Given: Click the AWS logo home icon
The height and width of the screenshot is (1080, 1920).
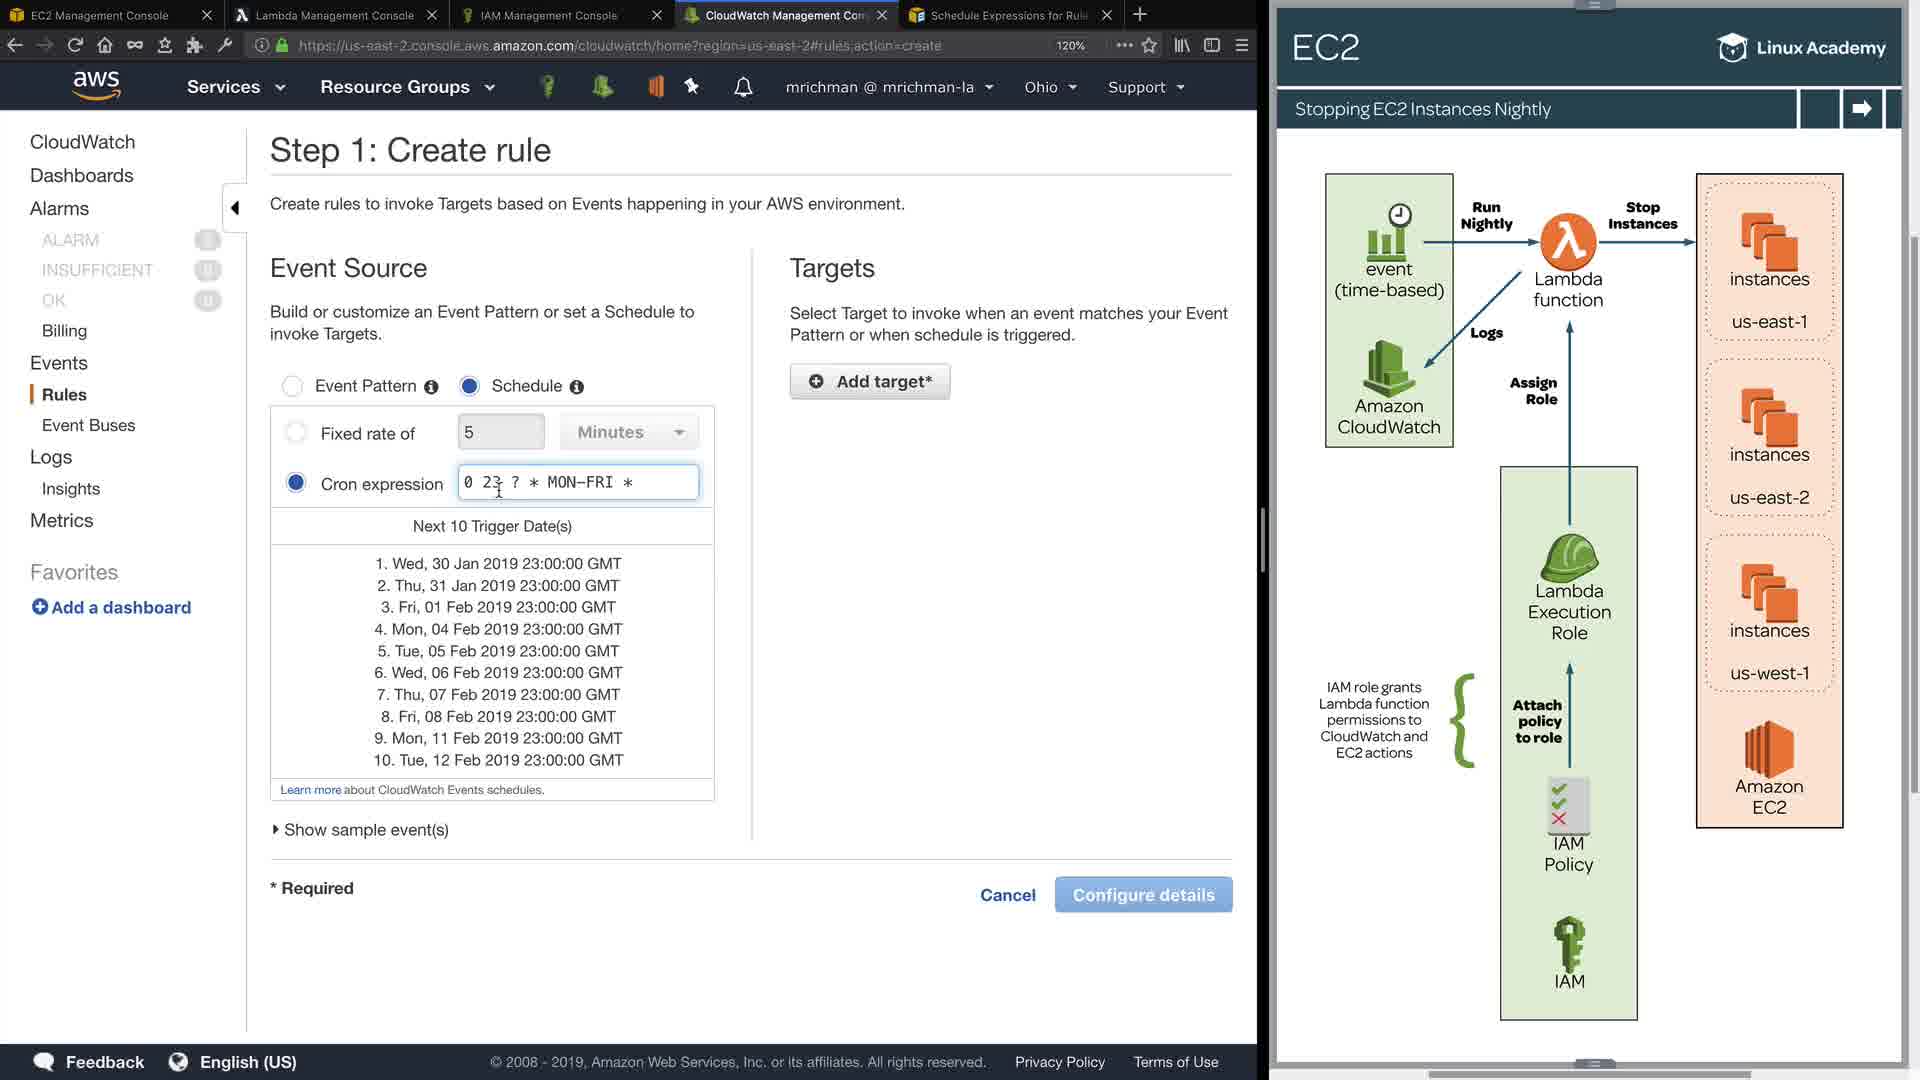Looking at the screenshot, I should 96,86.
